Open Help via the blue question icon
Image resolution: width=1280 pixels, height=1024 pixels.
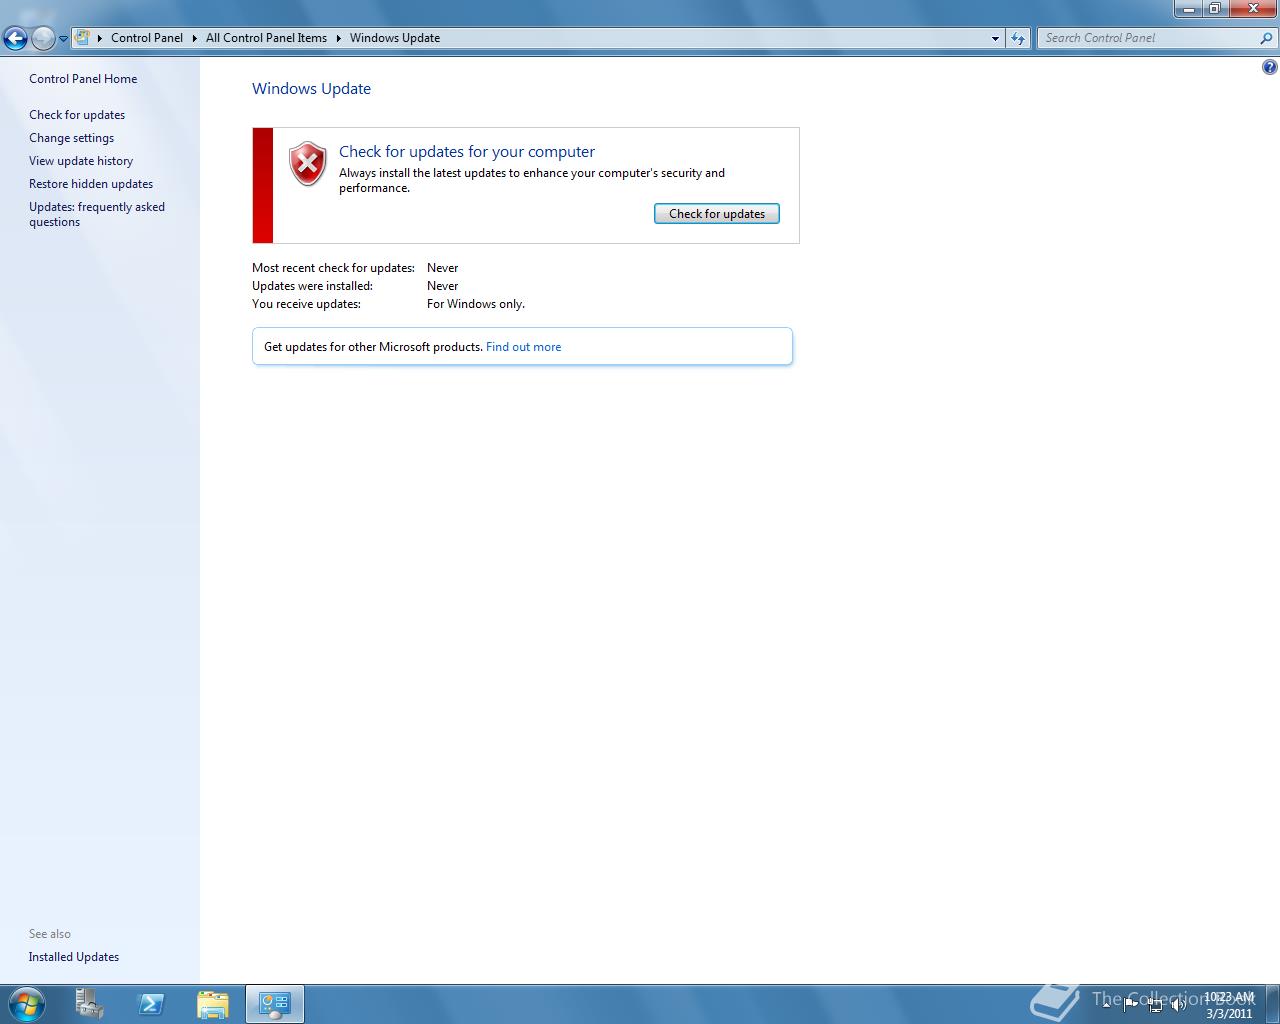point(1270,67)
